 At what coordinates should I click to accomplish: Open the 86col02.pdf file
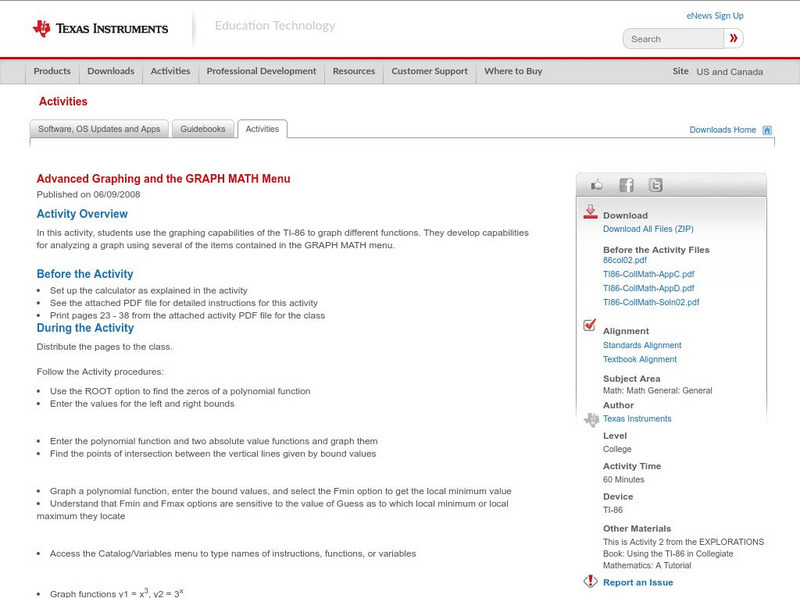pyautogui.click(x=624, y=260)
